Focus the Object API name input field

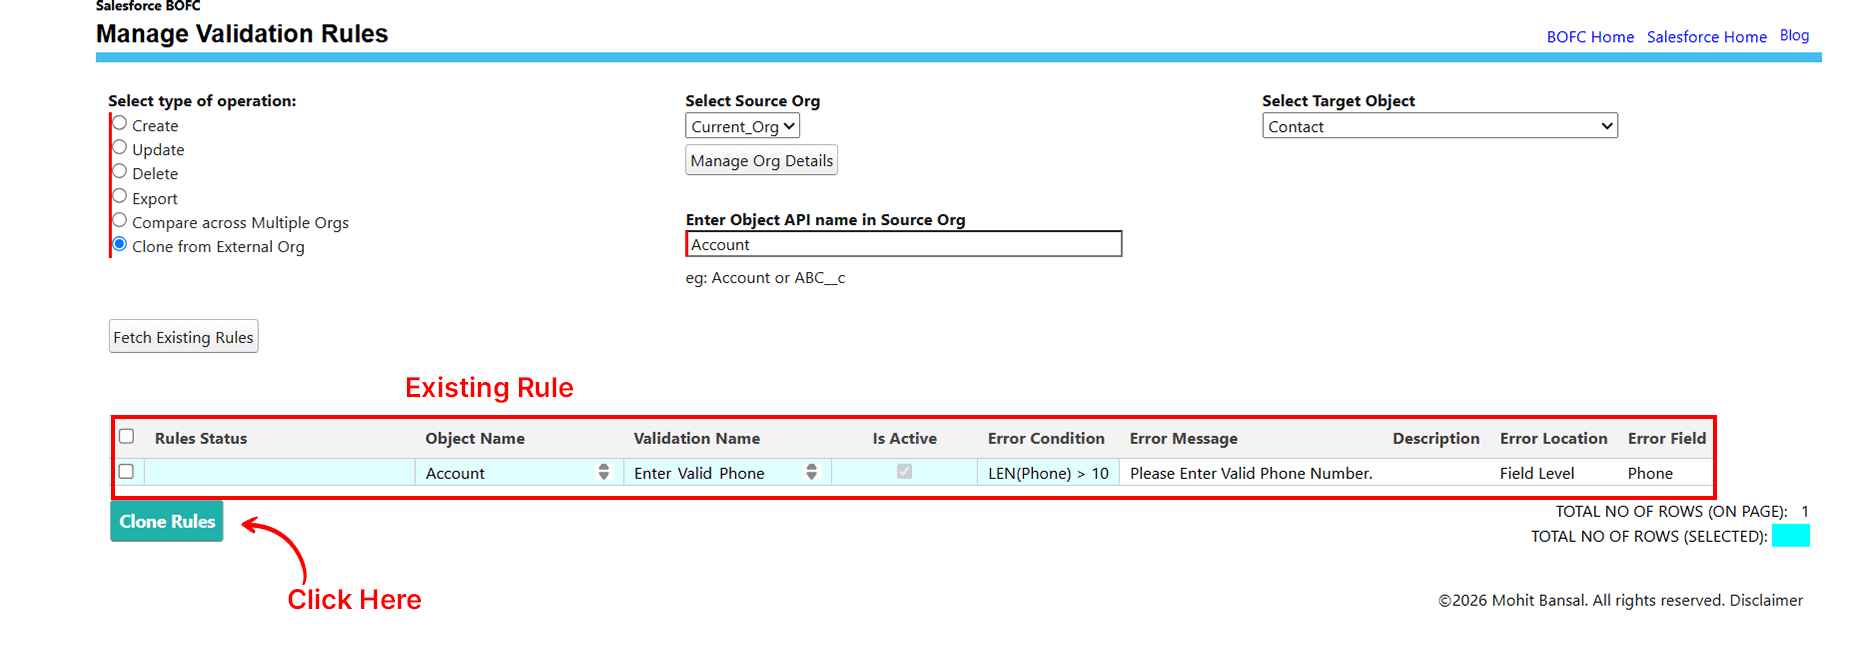[904, 244]
